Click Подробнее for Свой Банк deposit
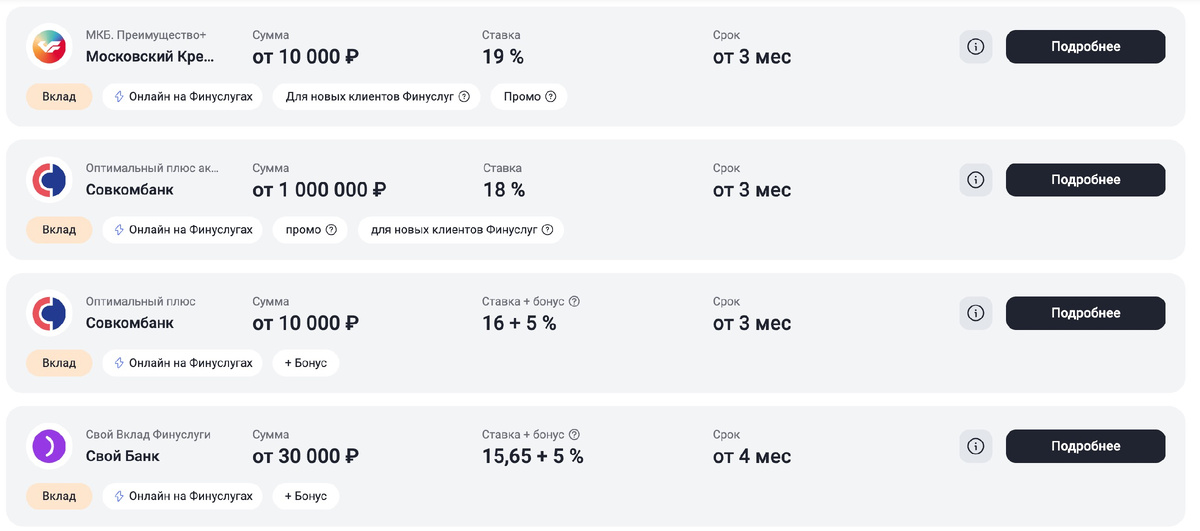1200x531 pixels. pos(1085,446)
